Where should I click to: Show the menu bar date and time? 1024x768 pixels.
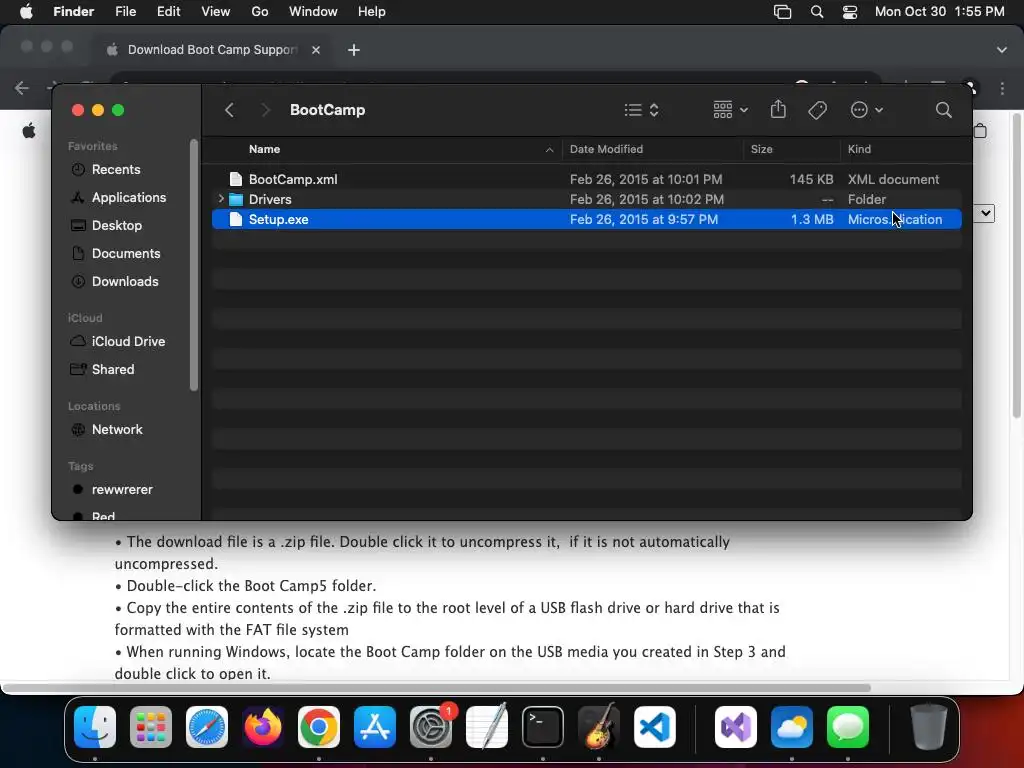939,12
